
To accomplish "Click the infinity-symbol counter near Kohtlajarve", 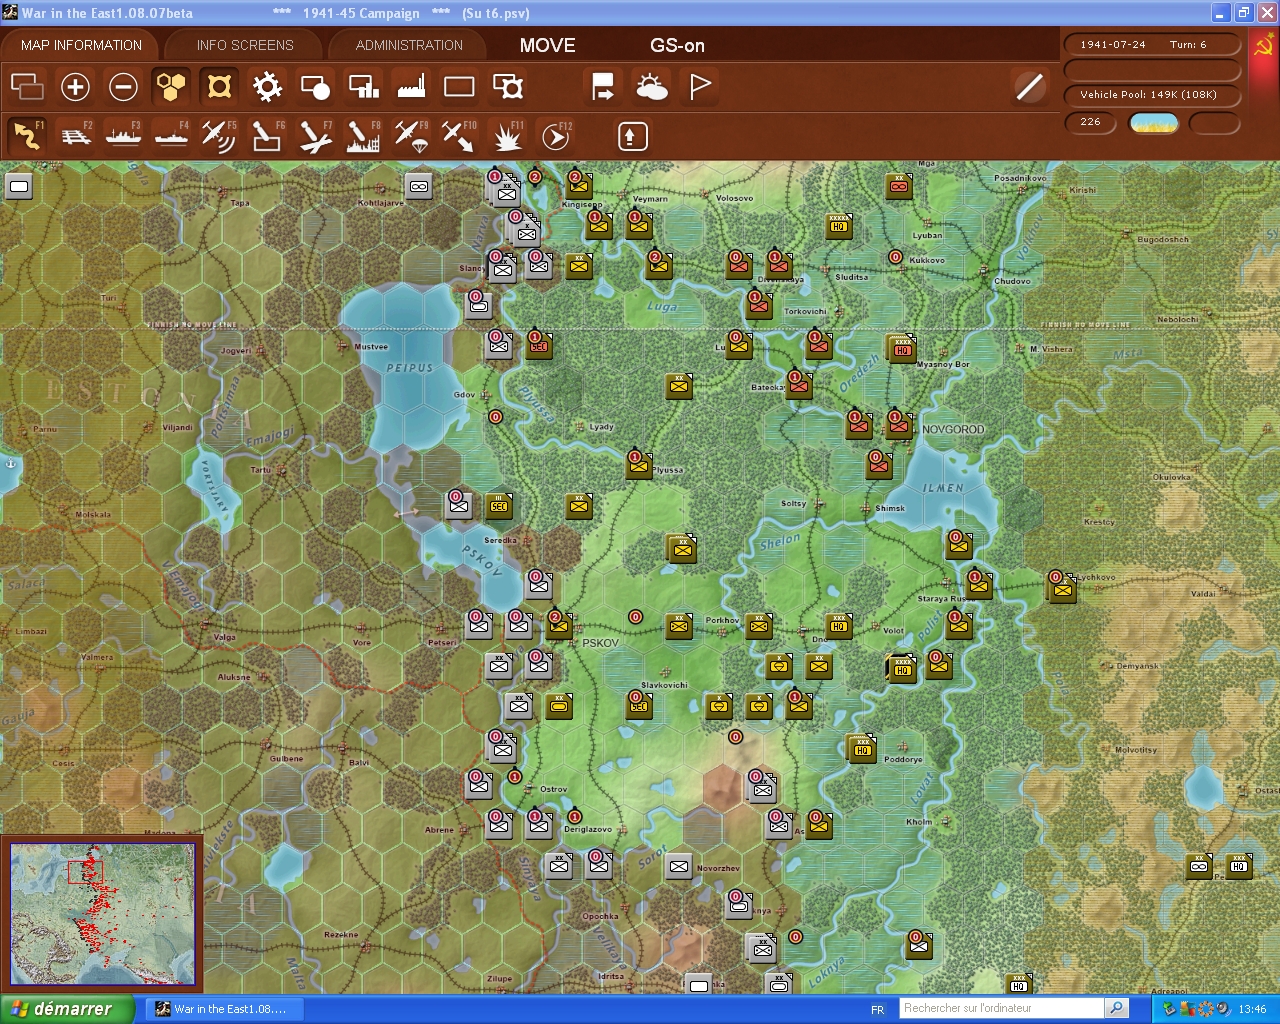I will coord(419,186).
